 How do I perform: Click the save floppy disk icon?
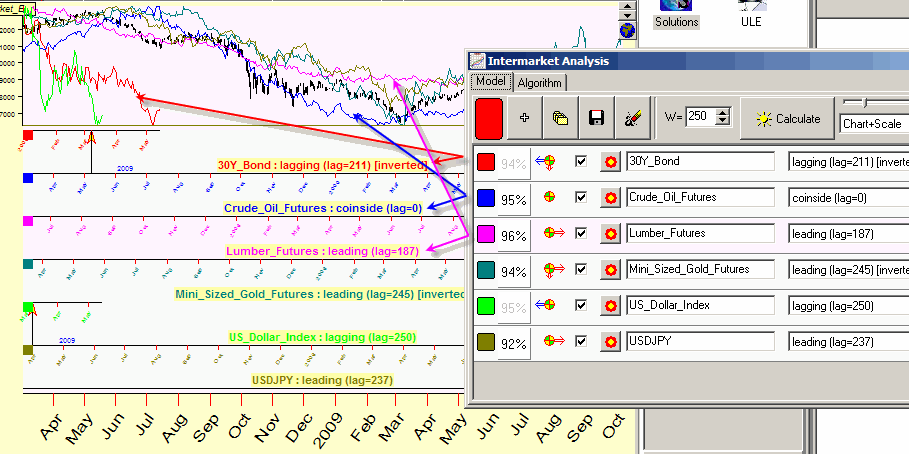click(595, 118)
